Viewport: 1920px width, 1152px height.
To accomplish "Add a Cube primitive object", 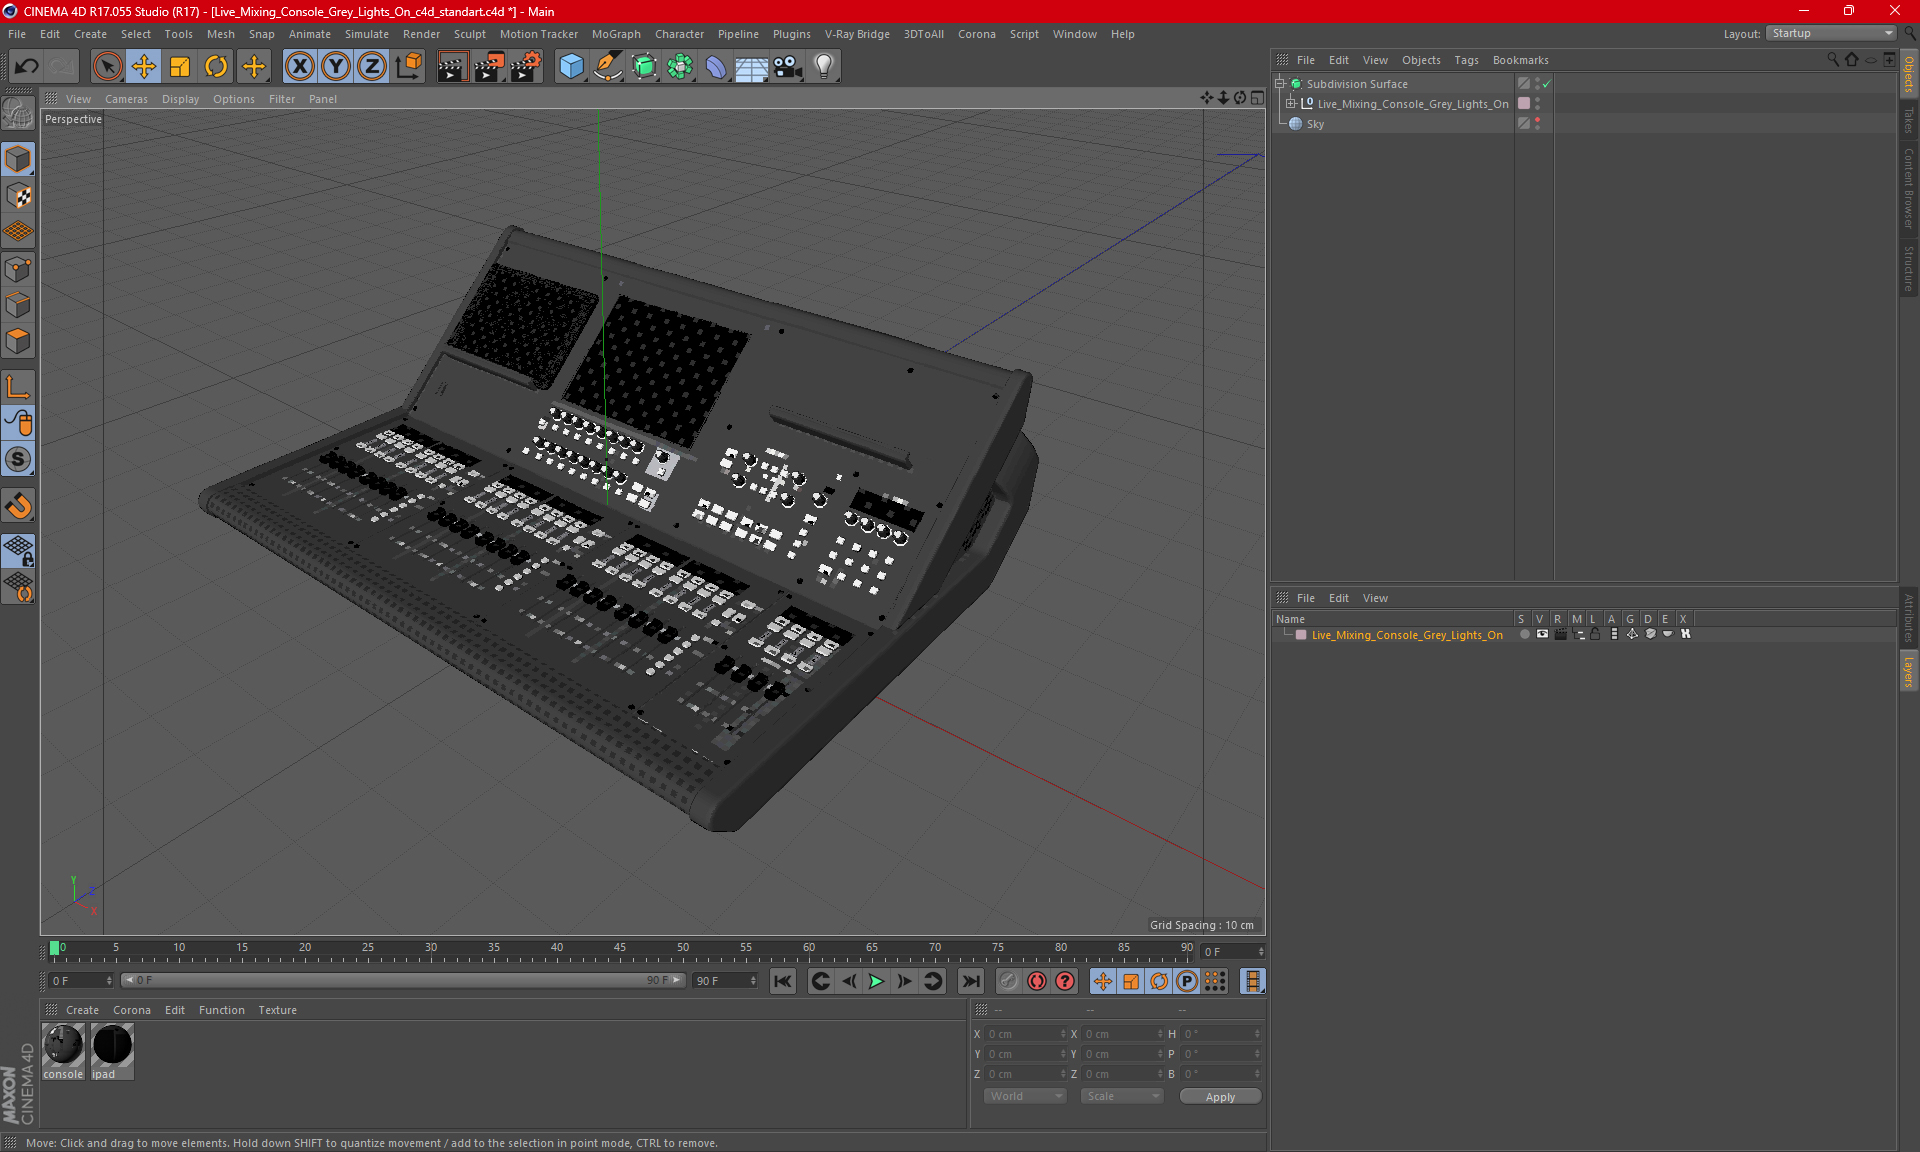I will coord(571,66).
